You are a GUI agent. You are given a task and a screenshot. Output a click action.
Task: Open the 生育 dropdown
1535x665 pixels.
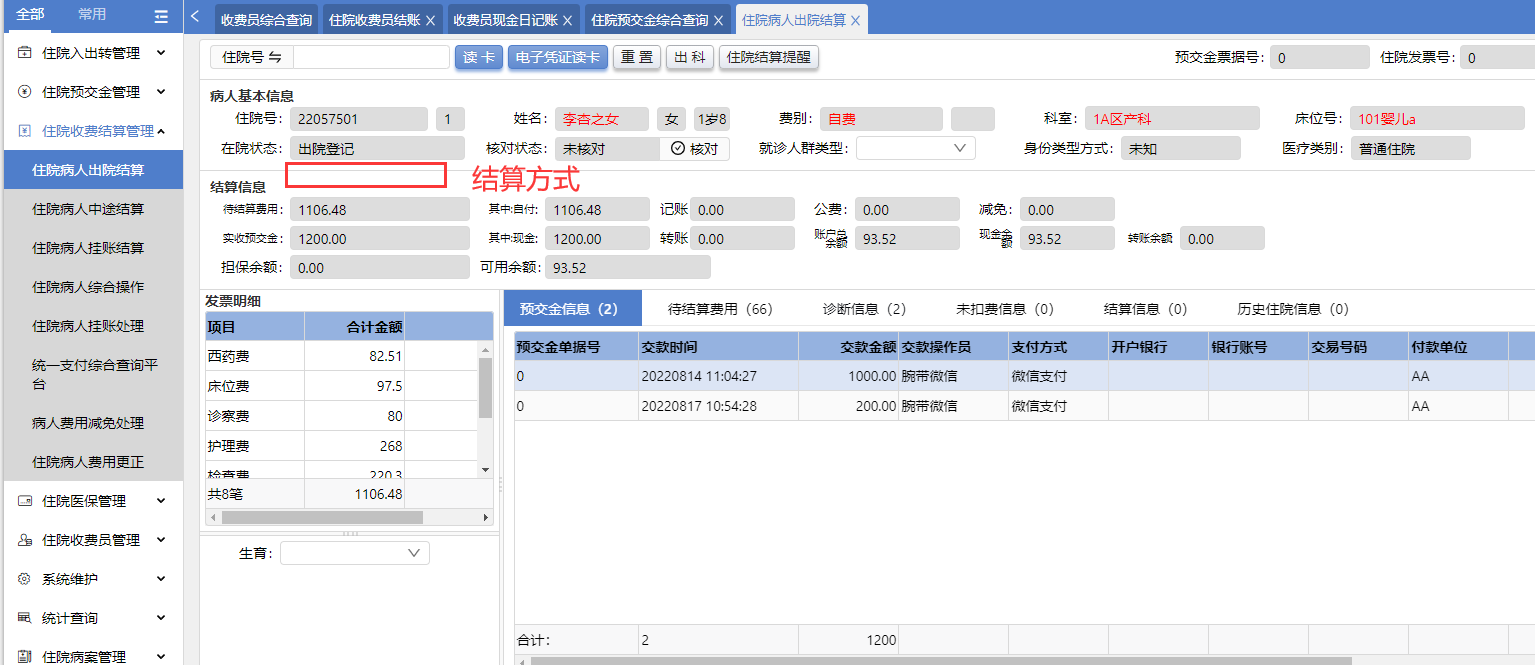(355, 553)
